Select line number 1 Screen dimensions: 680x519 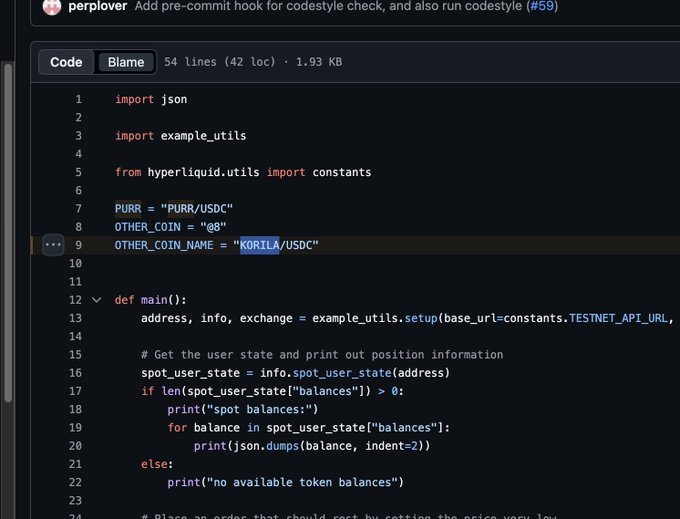78,99
